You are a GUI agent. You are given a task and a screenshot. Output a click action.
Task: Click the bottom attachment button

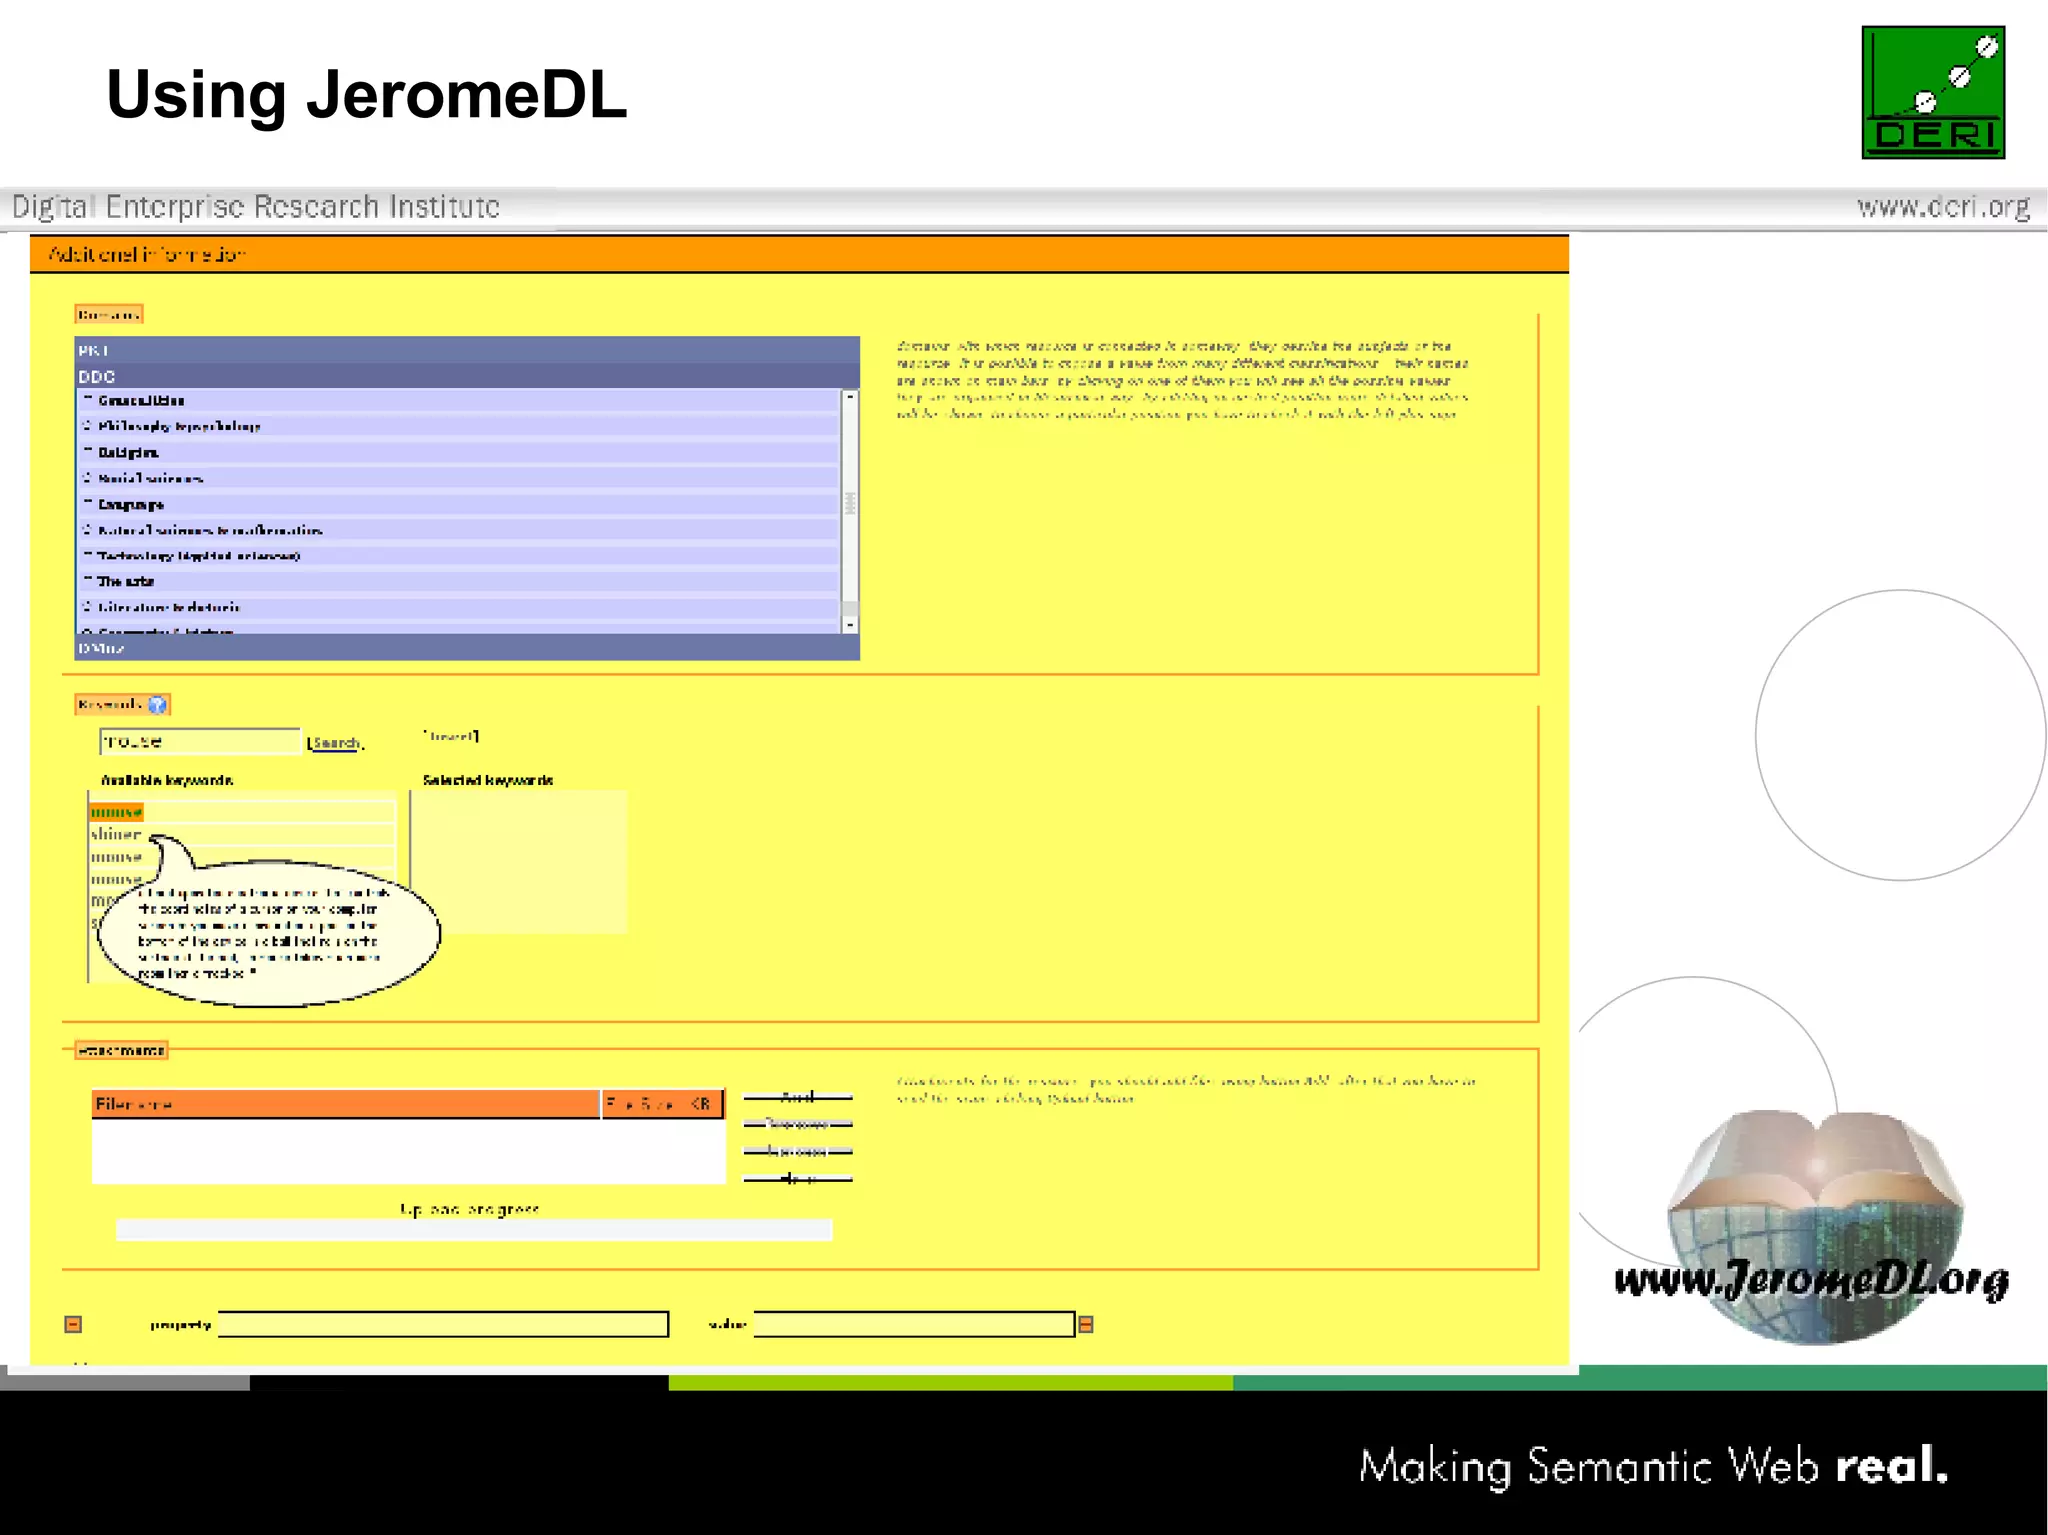(798, 1179)
